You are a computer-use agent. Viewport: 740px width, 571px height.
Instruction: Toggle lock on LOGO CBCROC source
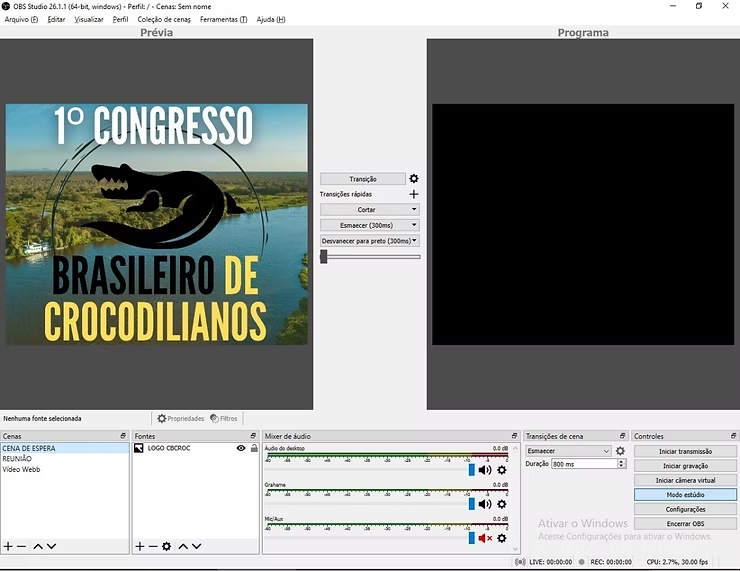(254, 448)
